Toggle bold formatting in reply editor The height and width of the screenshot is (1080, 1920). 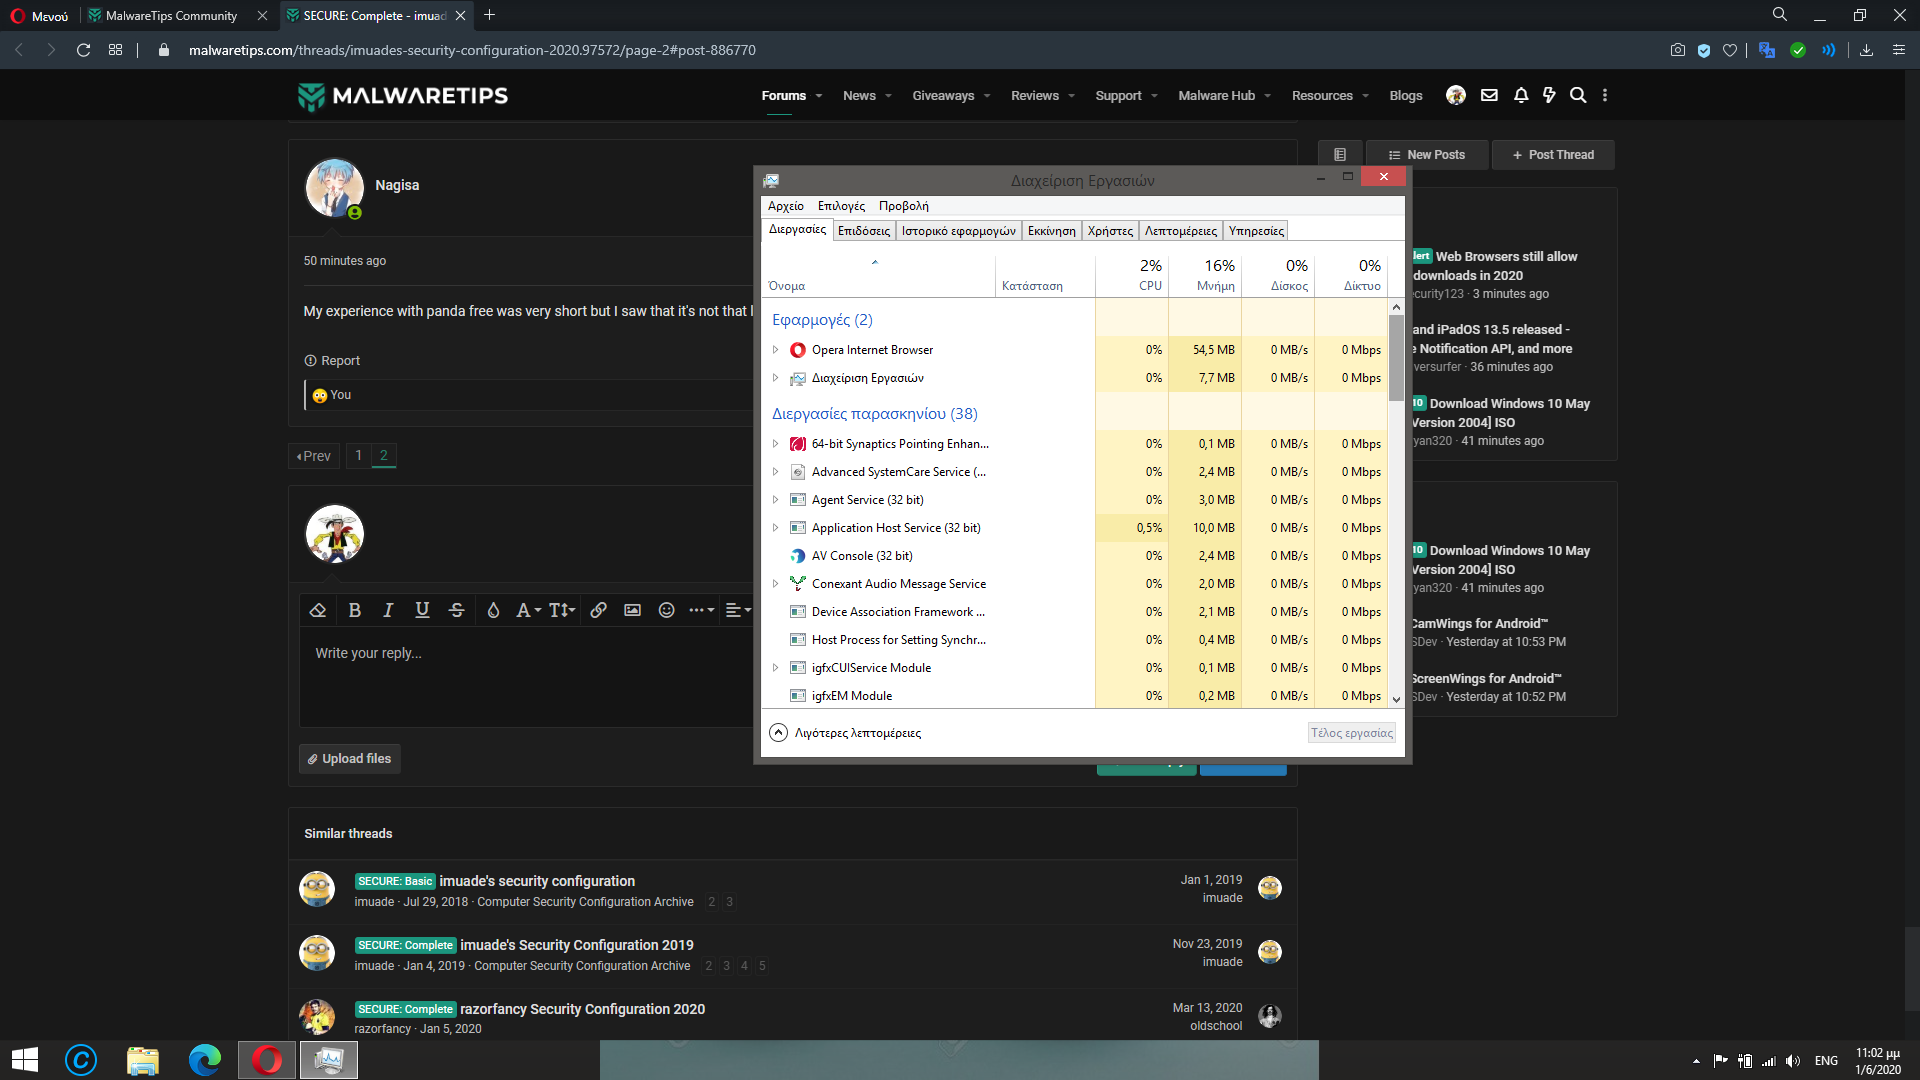click(354, 610)
